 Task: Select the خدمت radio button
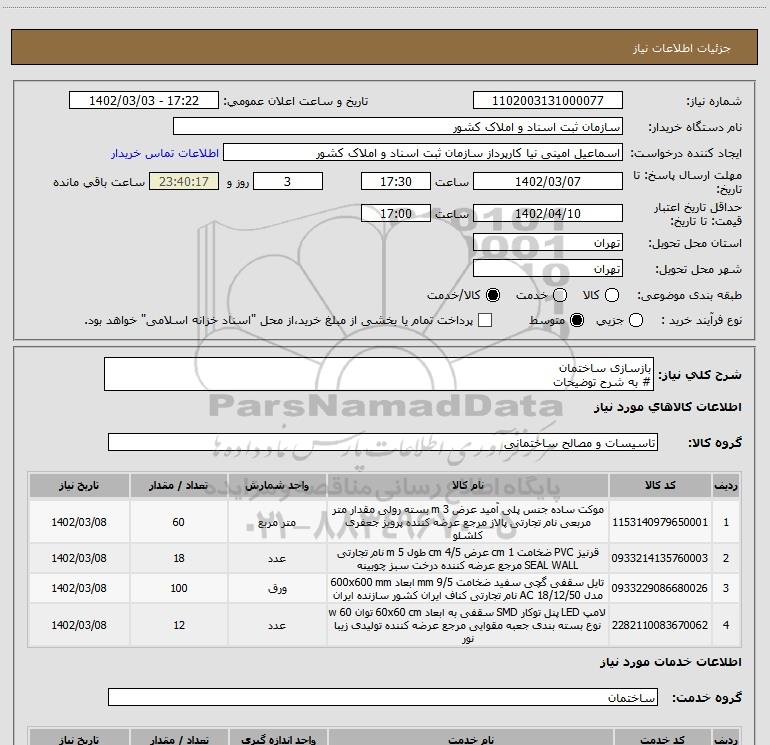(560, 295)
